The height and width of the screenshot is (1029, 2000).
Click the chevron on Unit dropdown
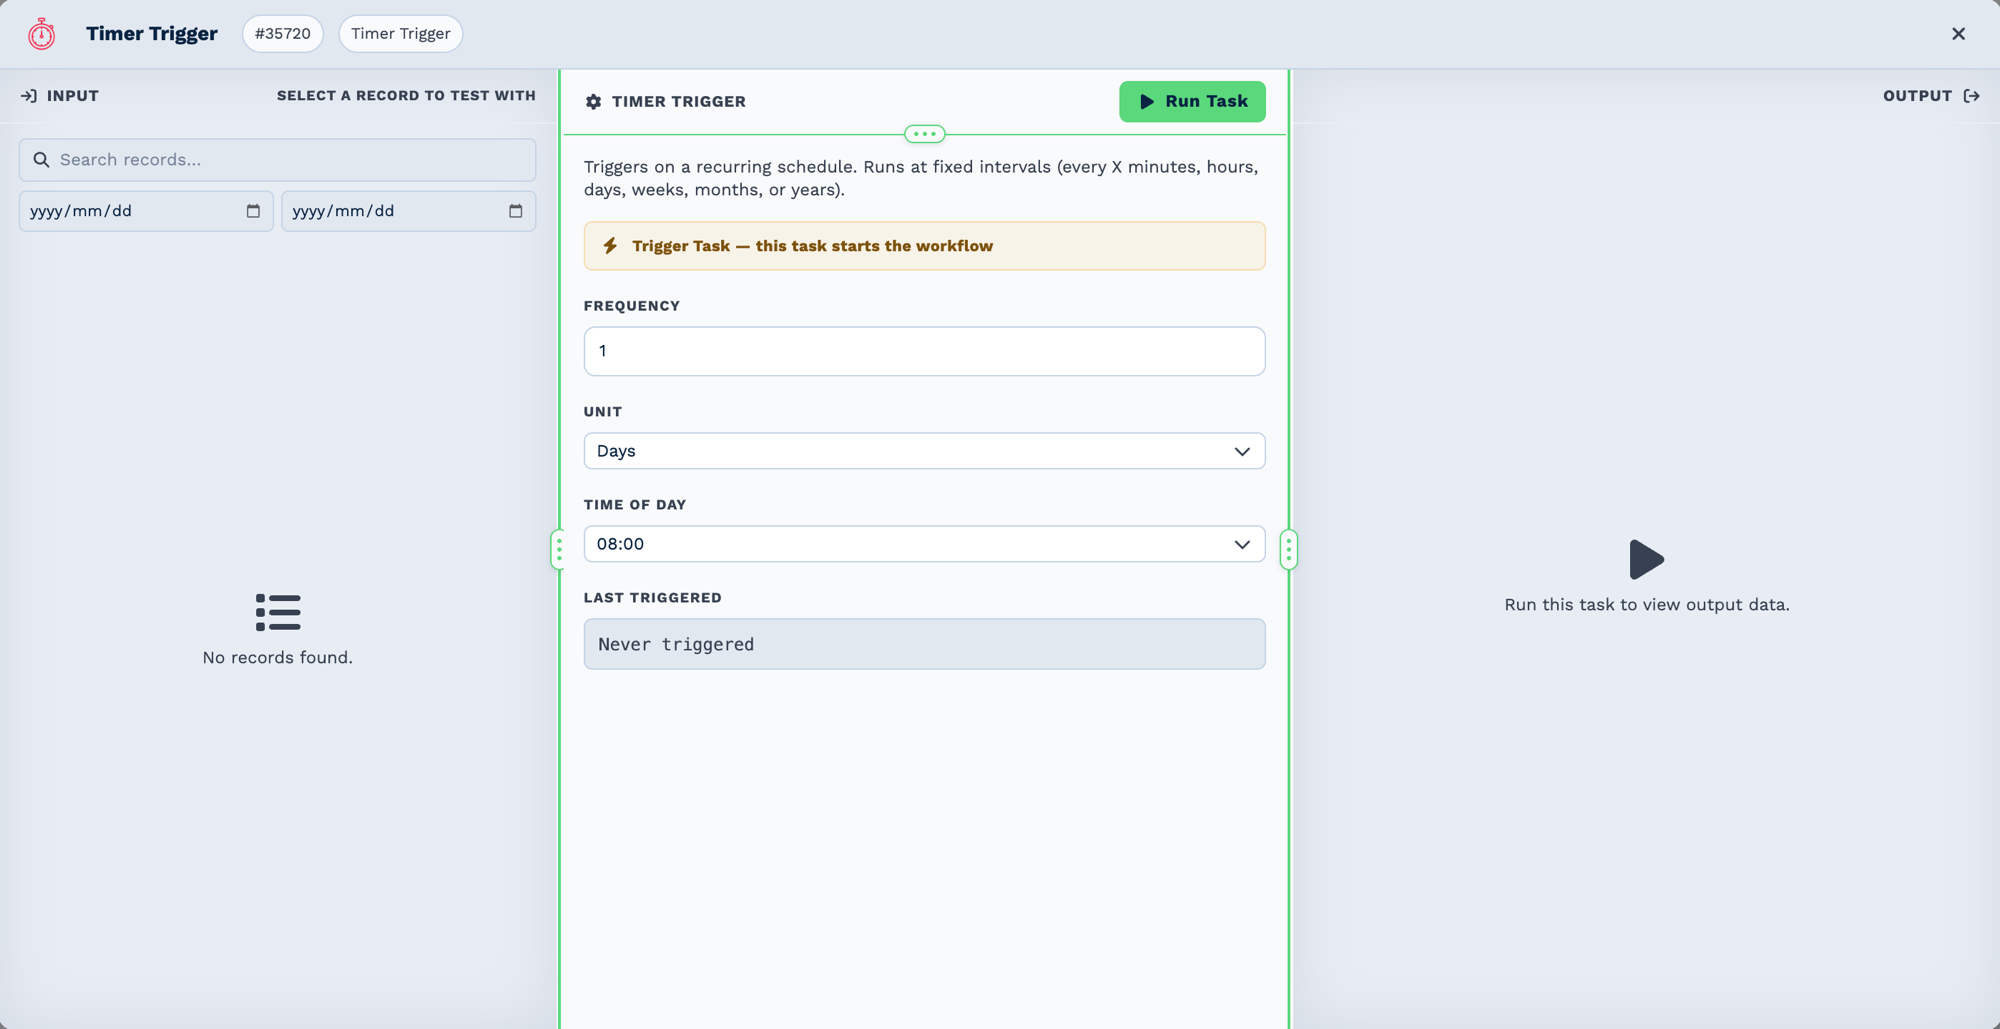[1242, 451]
